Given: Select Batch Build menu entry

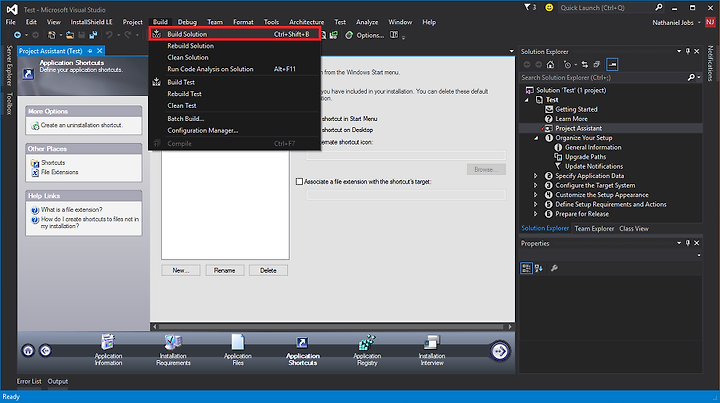Looking at the screenshot, I should pos(235,118).
